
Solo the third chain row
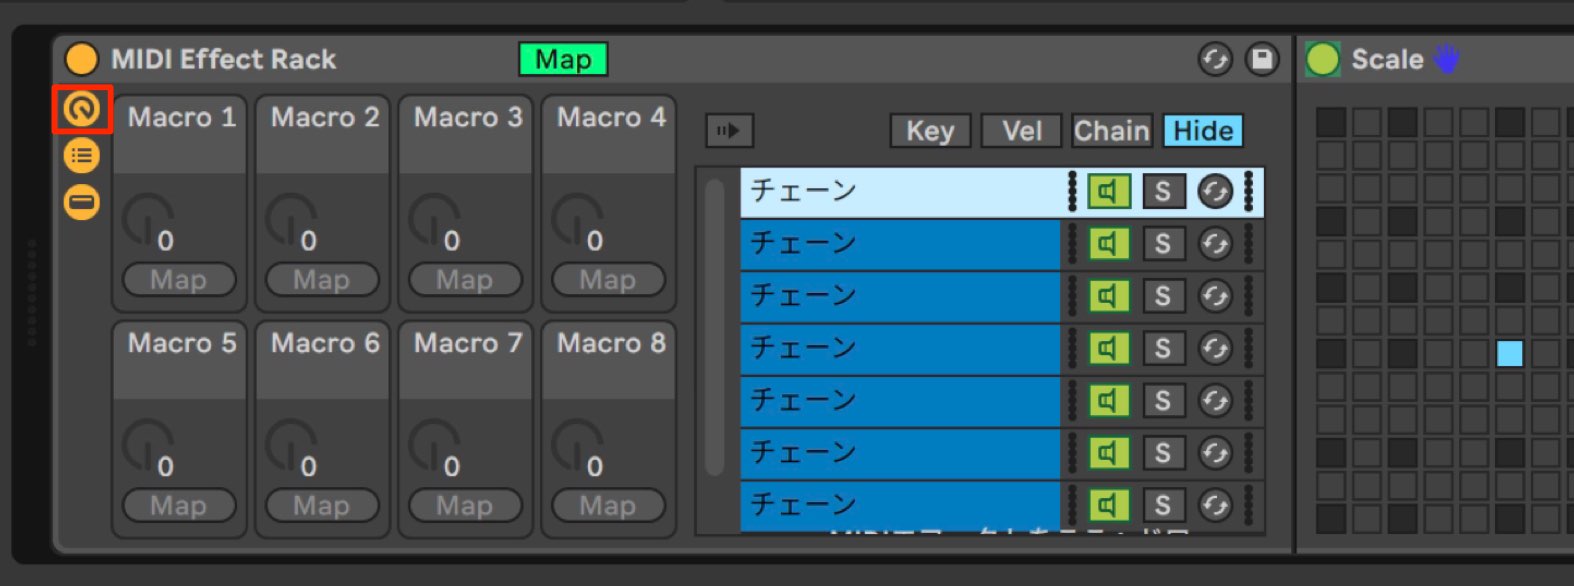pyautogui.click(x=1163, y=296)
